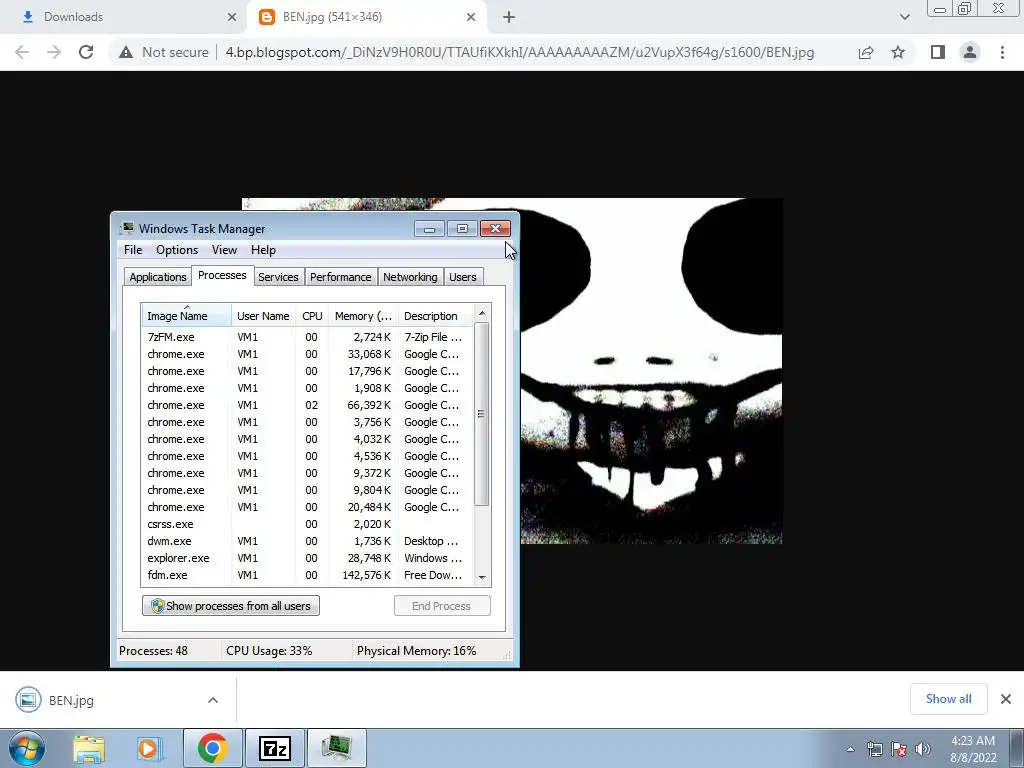Sort by Description column header

(x=434, y=315)
